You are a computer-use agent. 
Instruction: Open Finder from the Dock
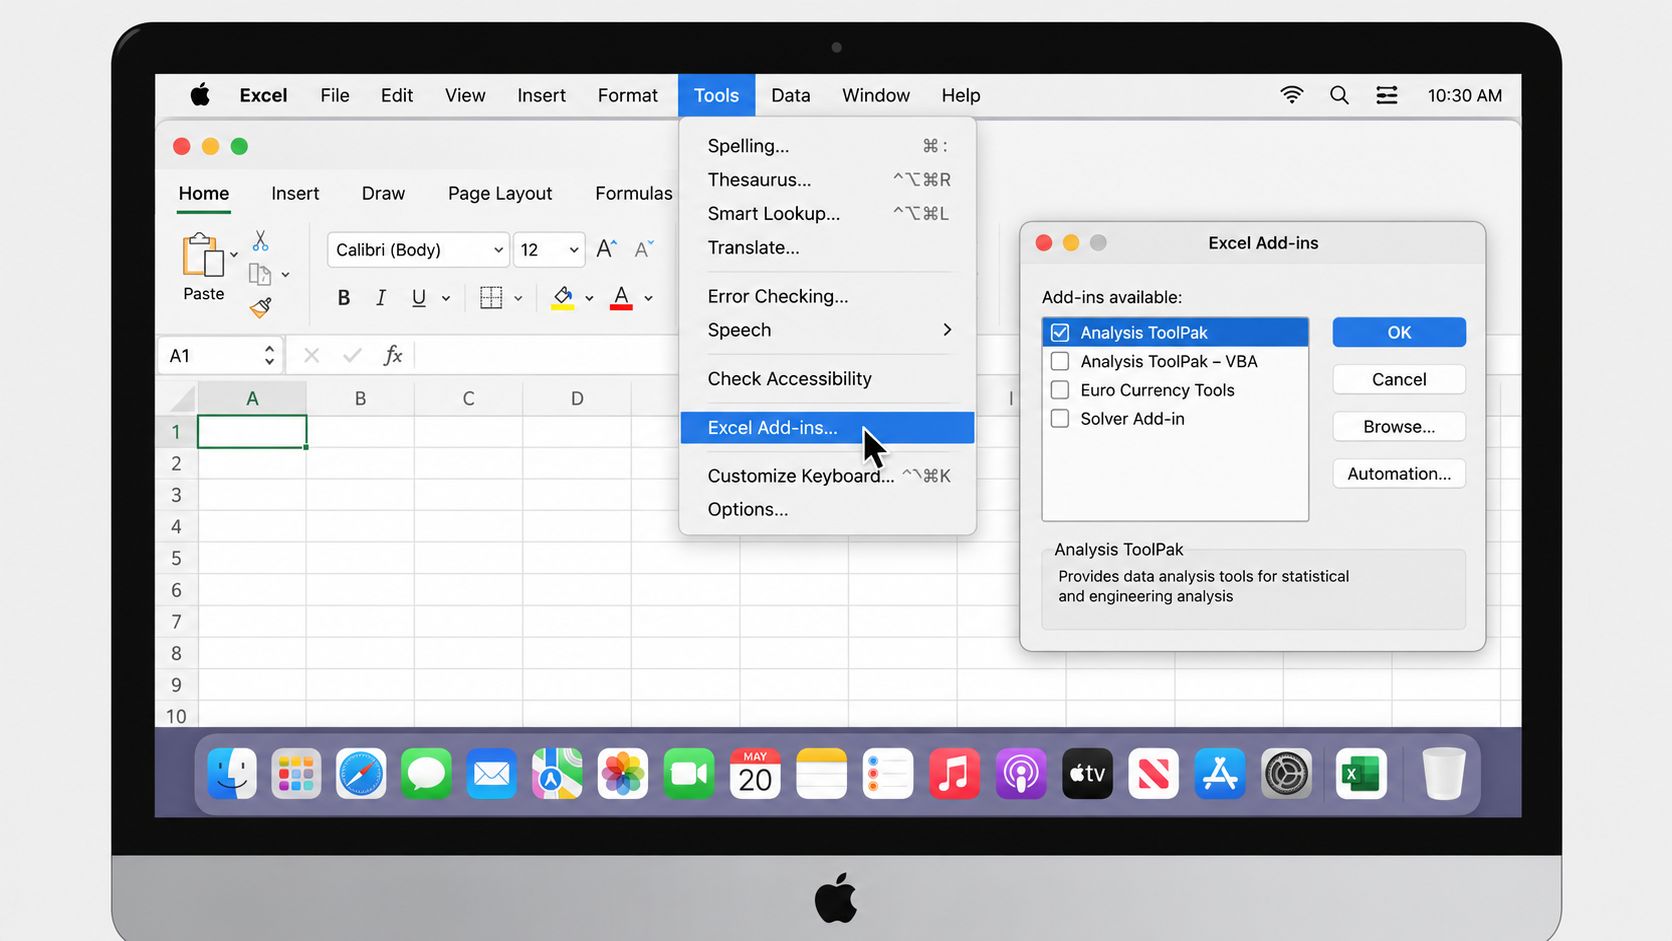coord(232,773)
